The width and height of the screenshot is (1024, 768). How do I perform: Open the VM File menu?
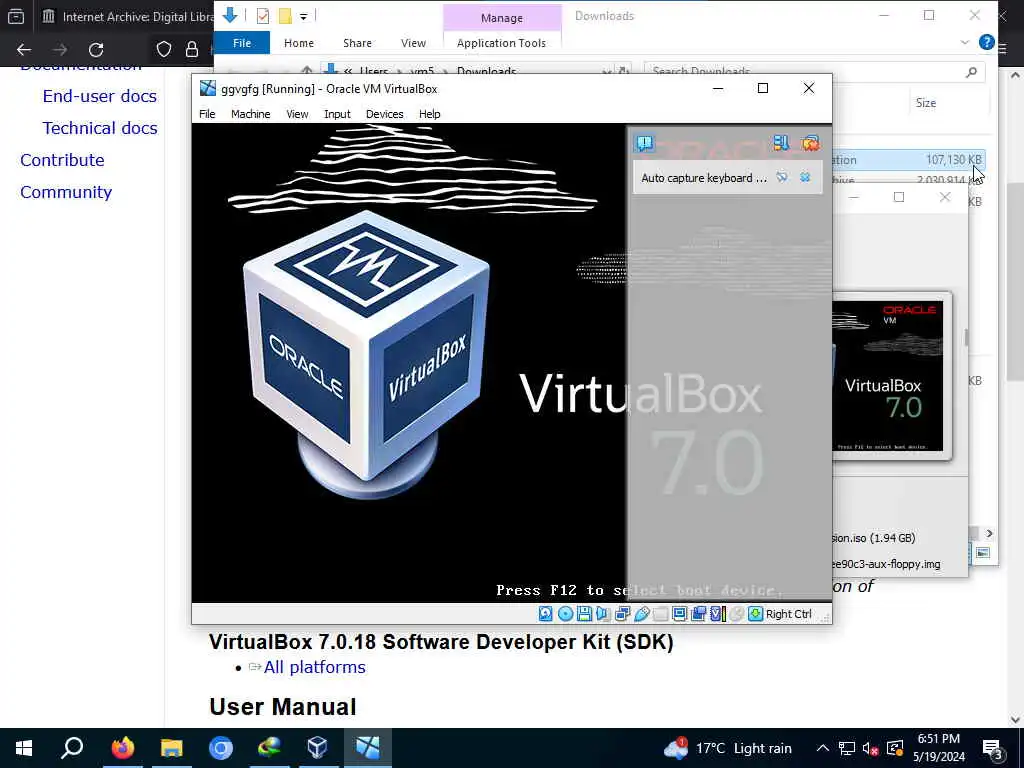tap(207, 114)
